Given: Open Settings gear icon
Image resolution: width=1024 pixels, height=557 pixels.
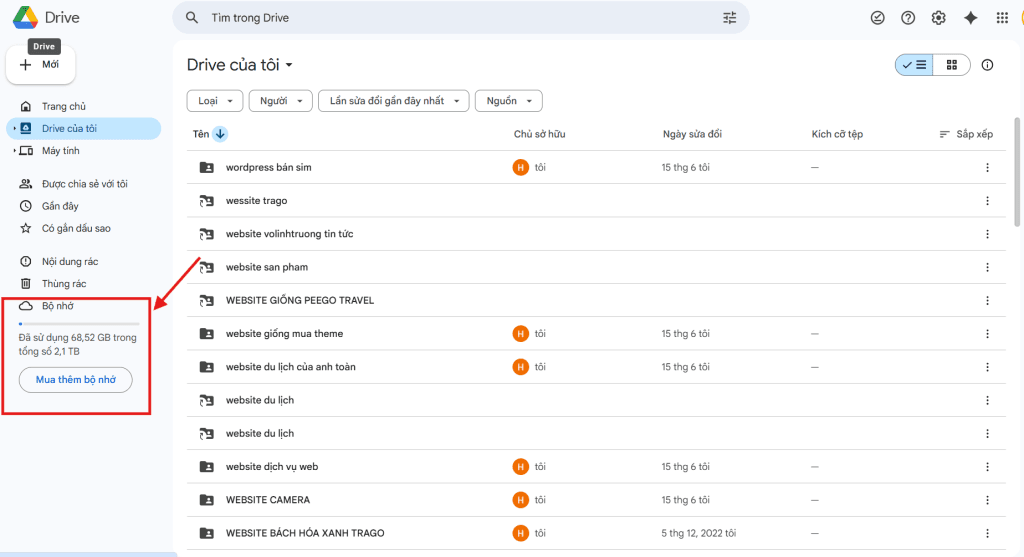Looking at the screenshot, I should pyautogui.click(x=938, y=18).
